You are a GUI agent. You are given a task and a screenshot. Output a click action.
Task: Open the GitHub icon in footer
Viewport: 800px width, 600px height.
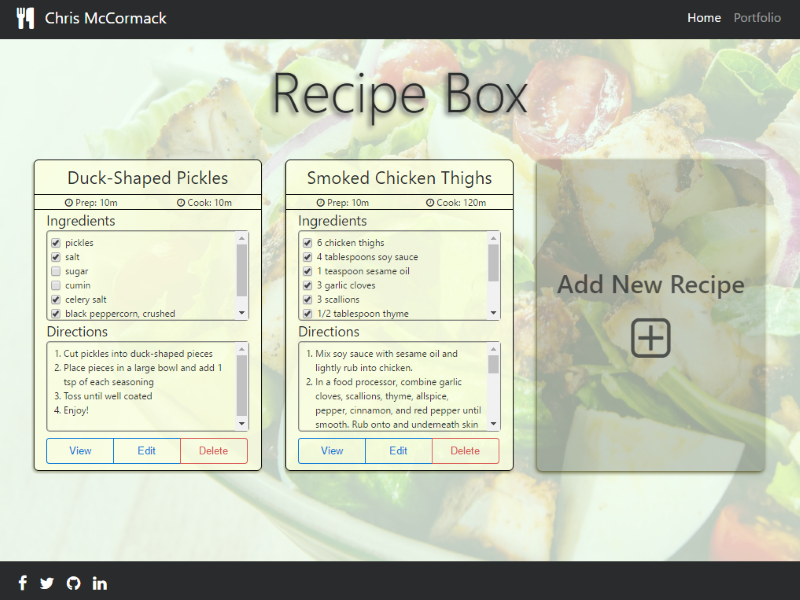73,583
